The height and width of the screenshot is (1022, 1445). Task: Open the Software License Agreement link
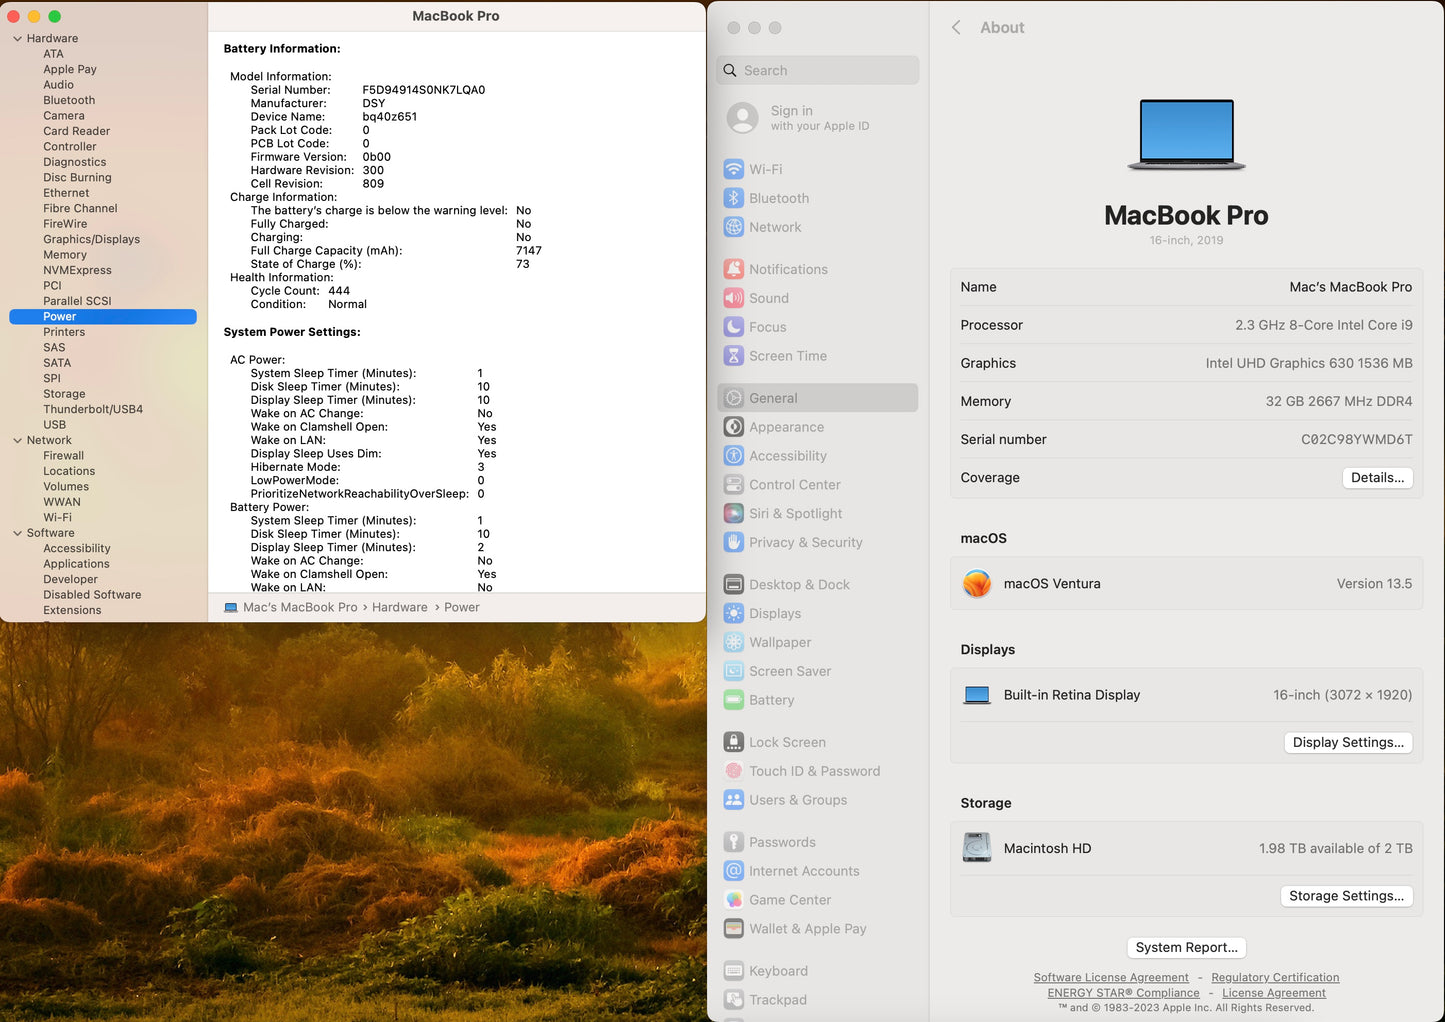pos(1110,978)
